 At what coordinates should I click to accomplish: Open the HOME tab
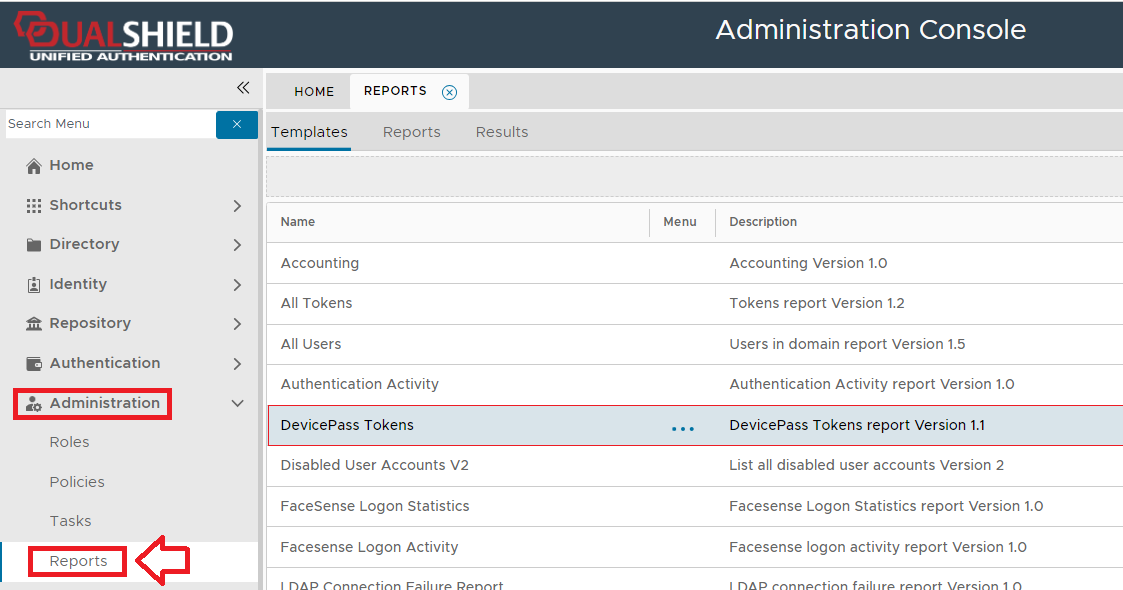(x=314, y=92)
